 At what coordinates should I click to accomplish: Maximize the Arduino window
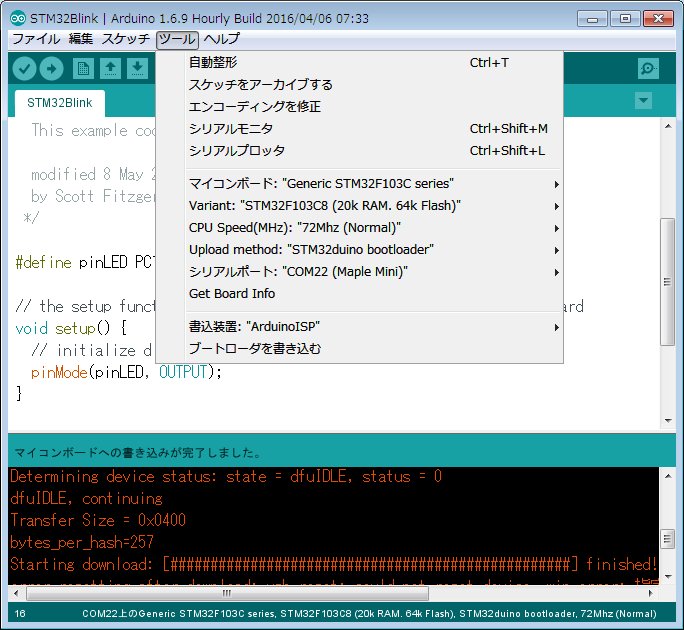click(625, 19)
